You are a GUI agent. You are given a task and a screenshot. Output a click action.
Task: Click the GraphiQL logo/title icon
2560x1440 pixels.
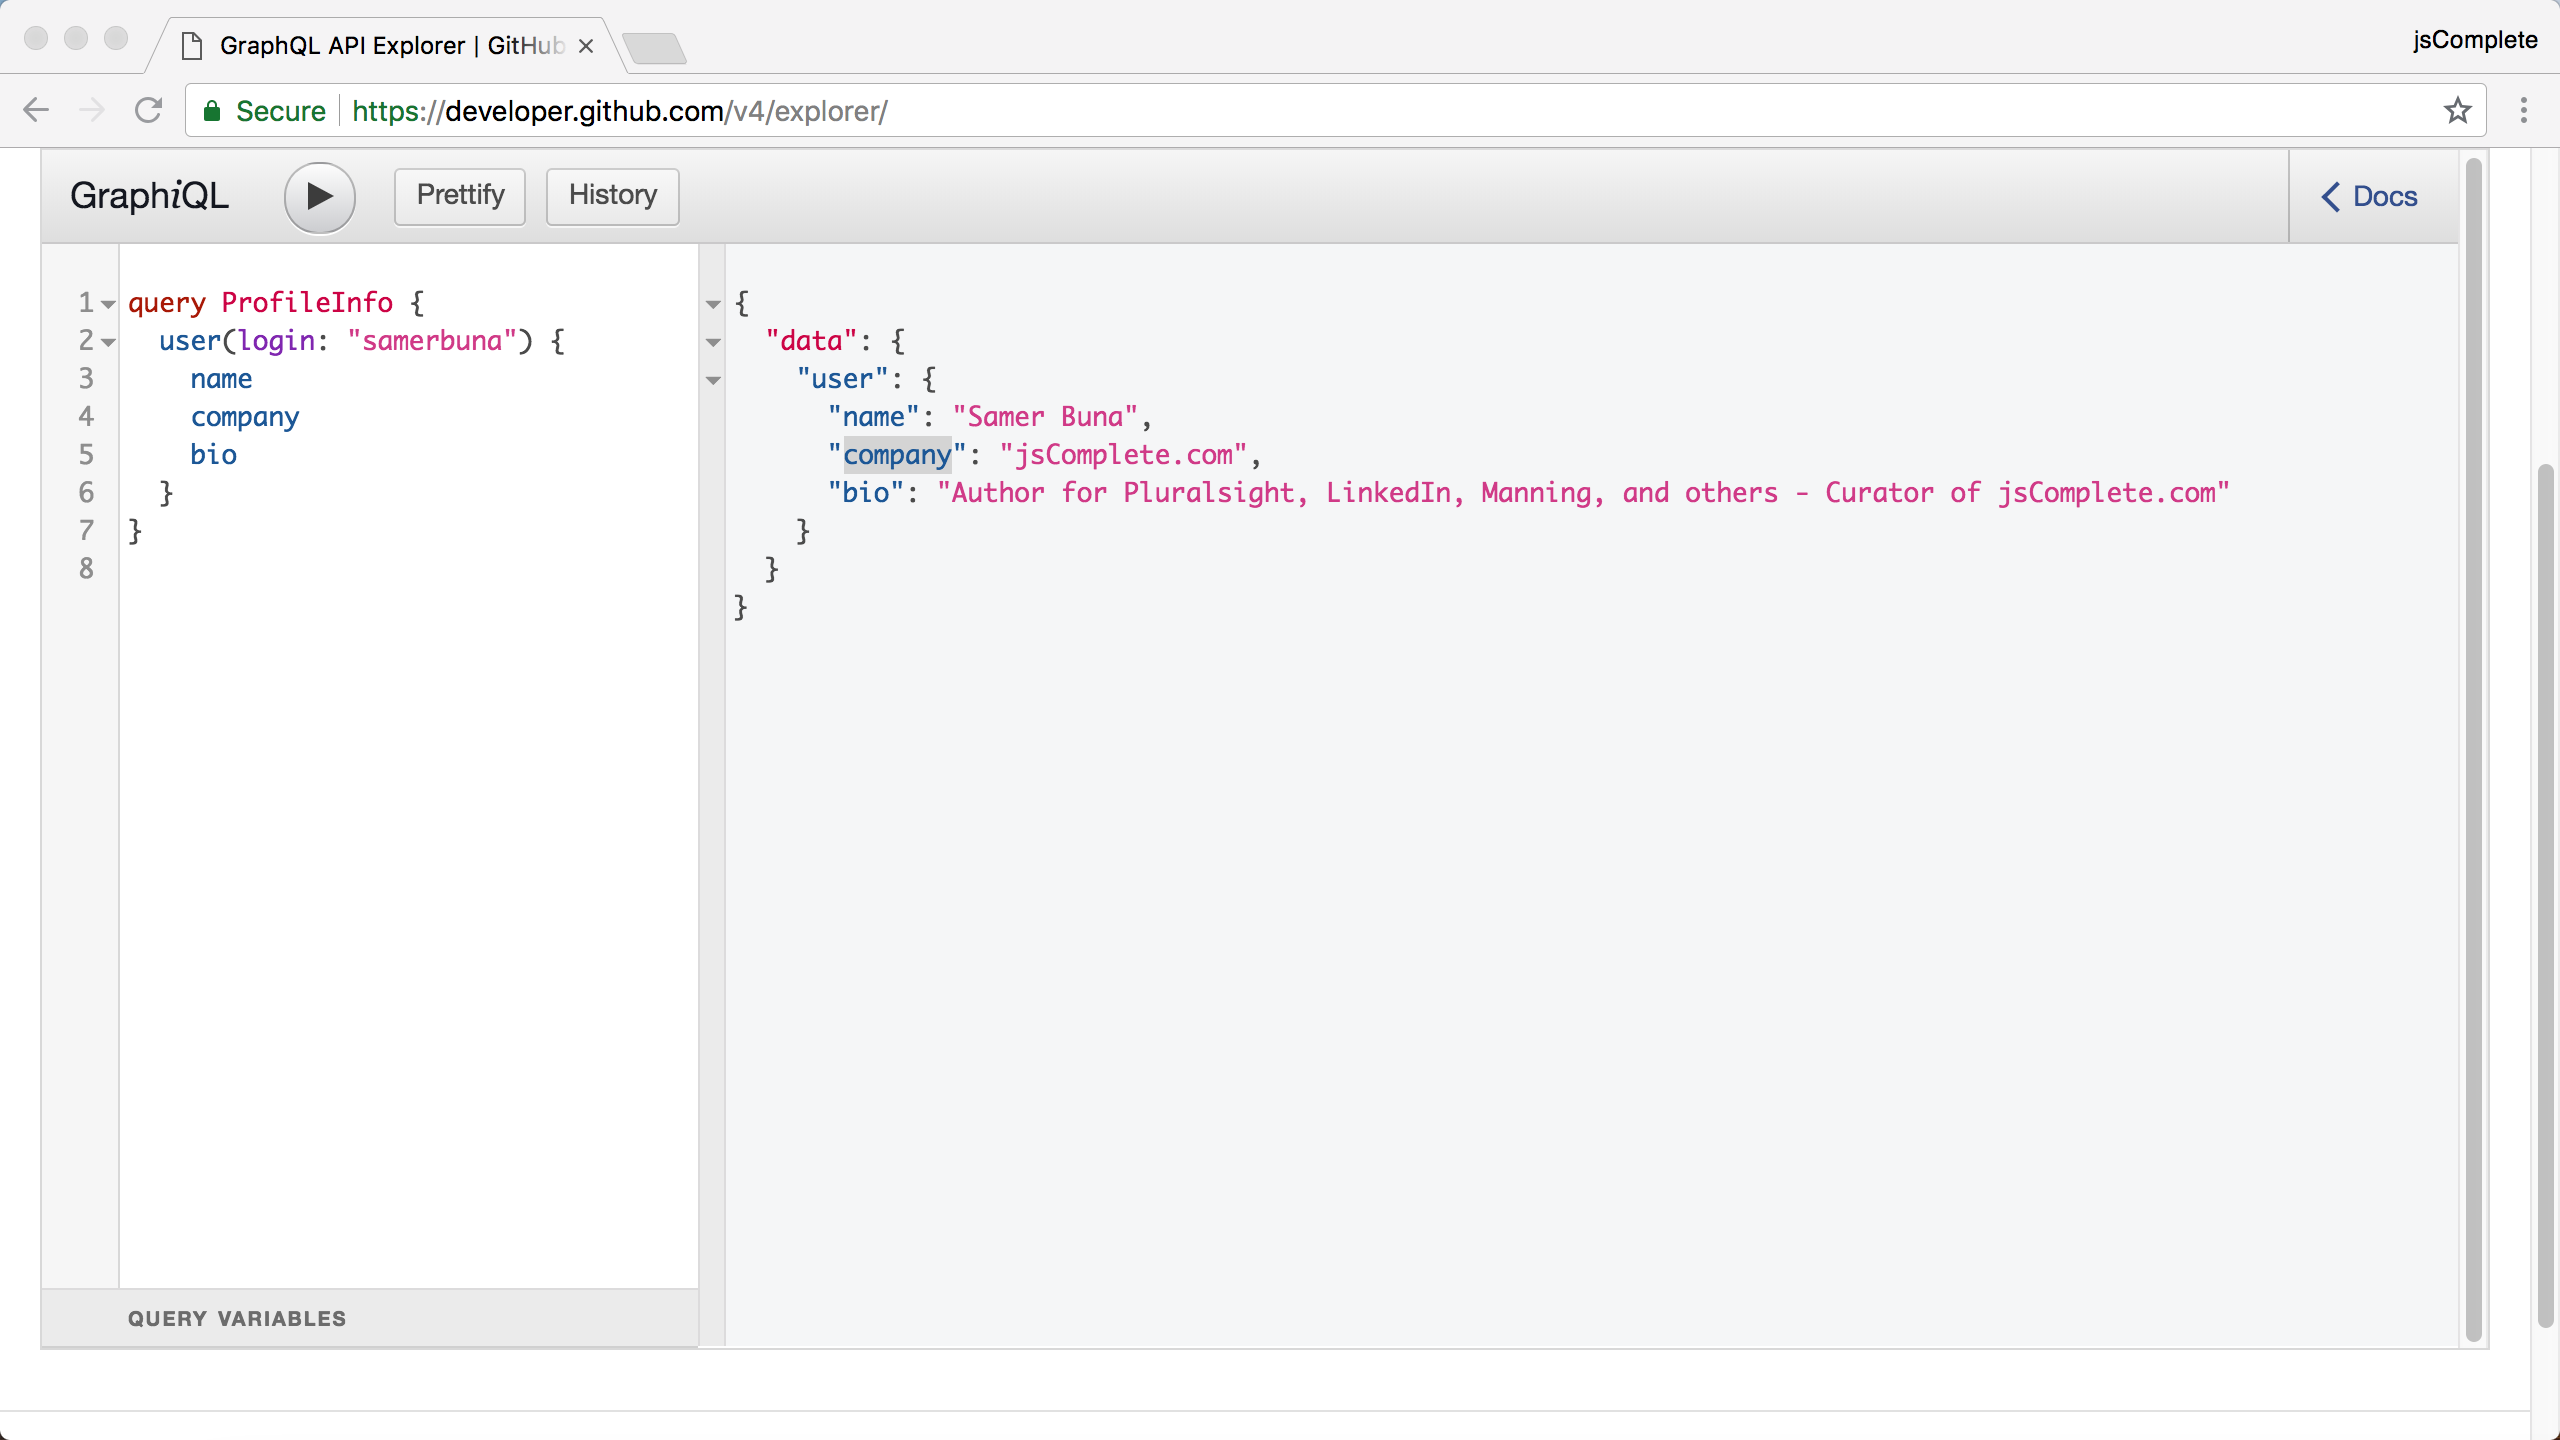tap(148, 195)
